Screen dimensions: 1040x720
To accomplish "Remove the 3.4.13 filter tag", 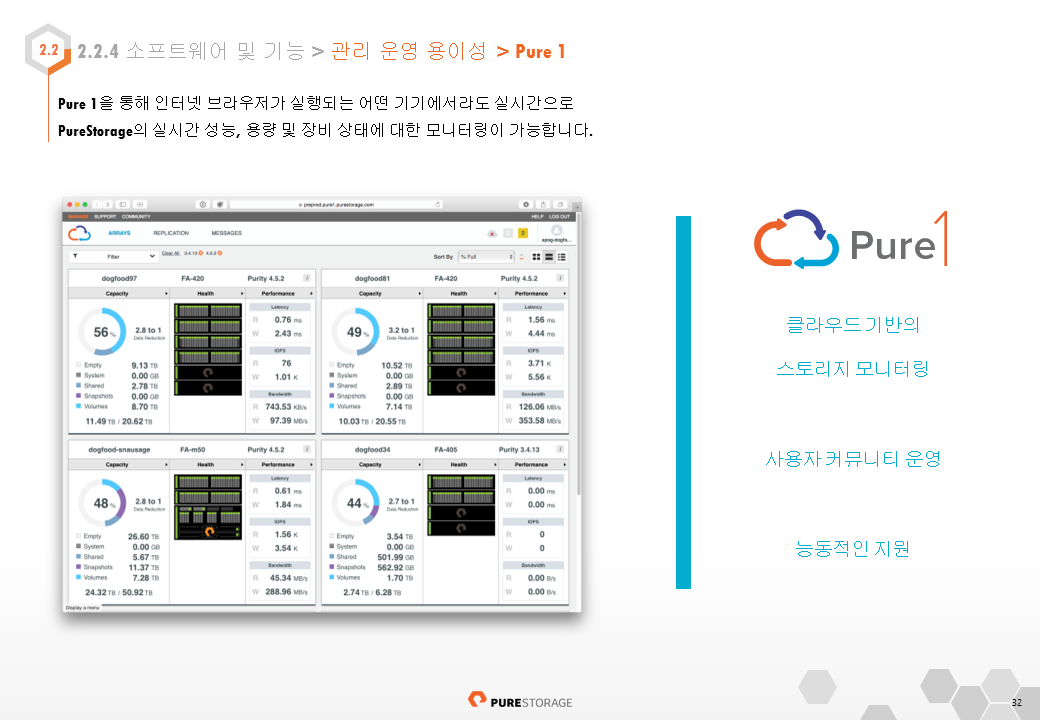I will (201, 253).
